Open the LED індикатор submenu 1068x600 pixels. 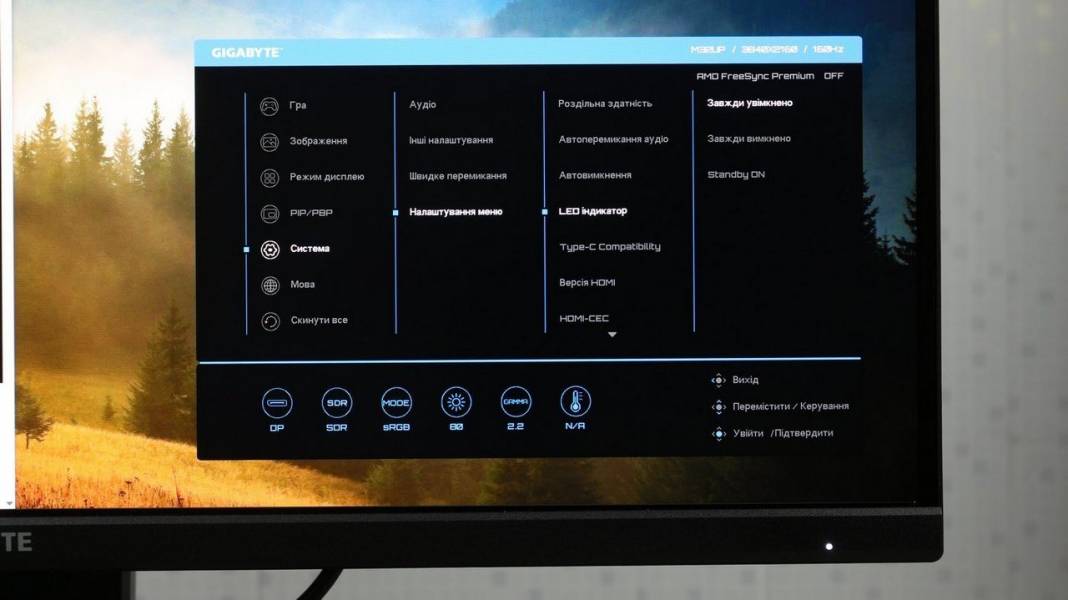pos(592,211)
